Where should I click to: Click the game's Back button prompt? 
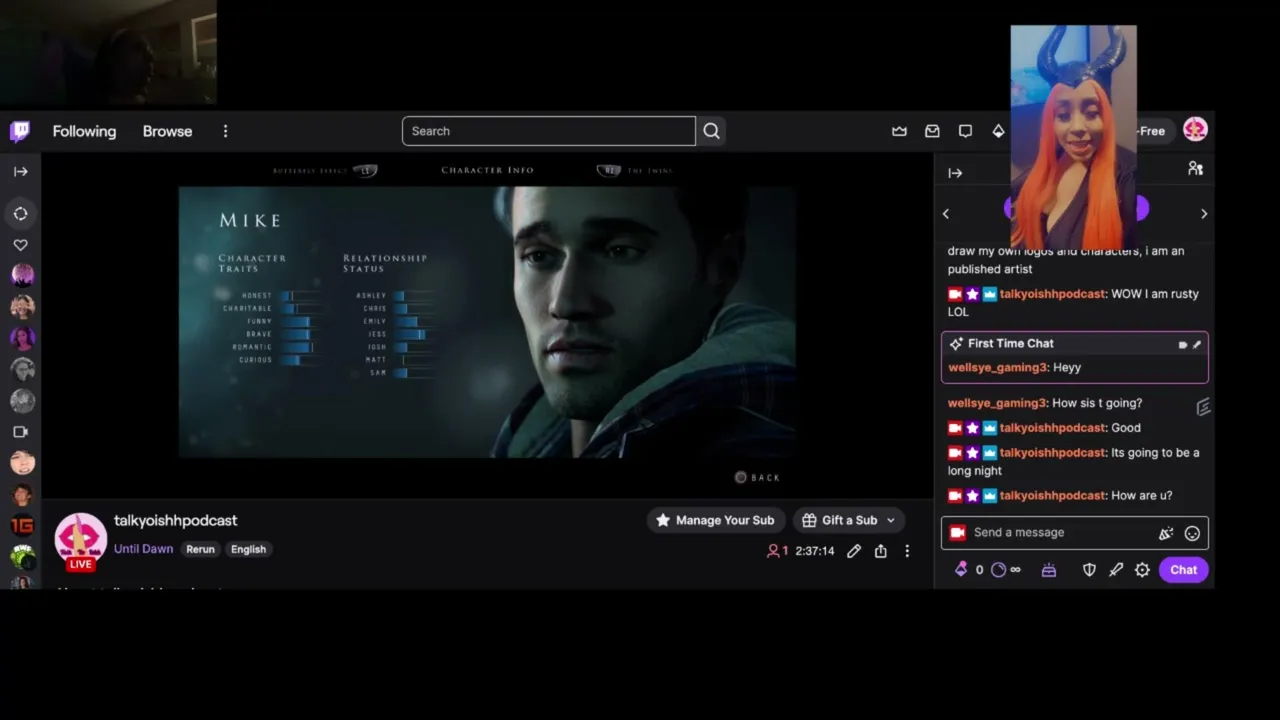[757, 477]
